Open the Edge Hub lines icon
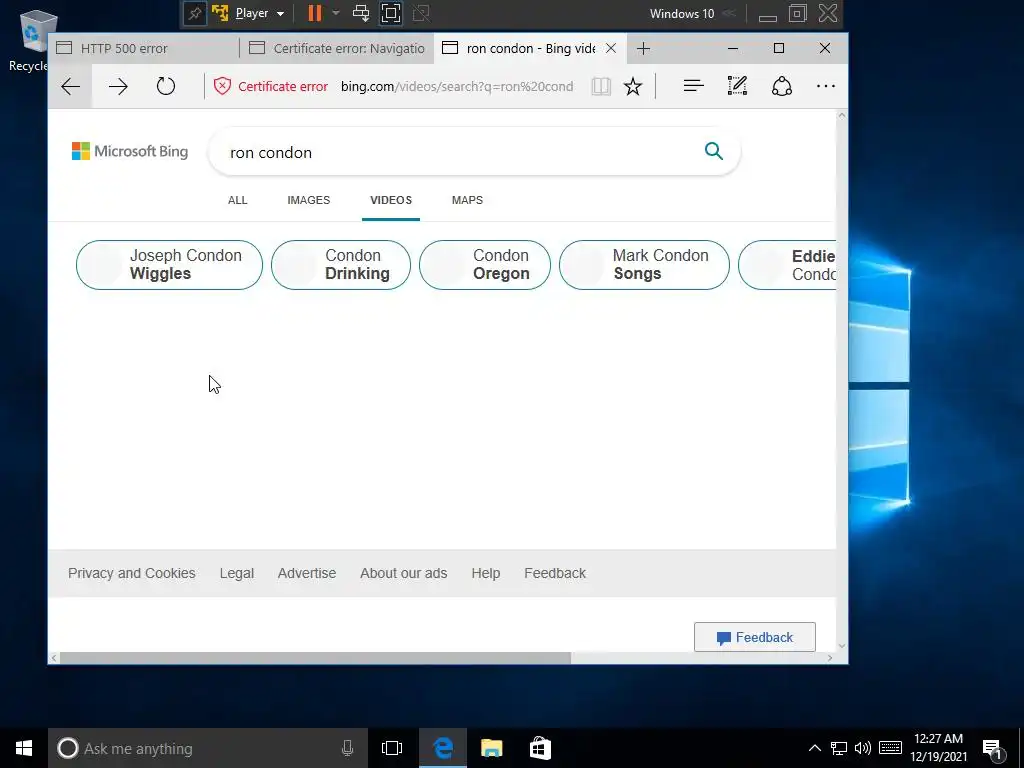1024x768 pixels. click(694, 86)
